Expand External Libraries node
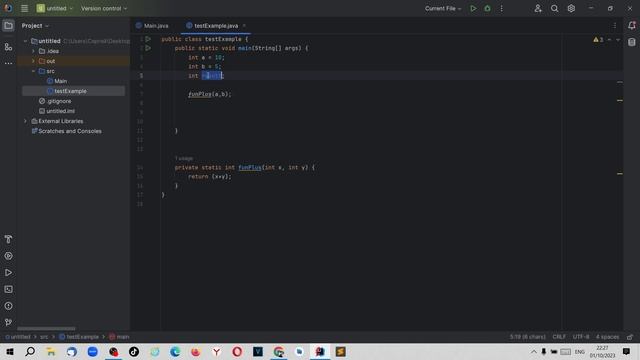The image size is (640, 360). [25, 121]
